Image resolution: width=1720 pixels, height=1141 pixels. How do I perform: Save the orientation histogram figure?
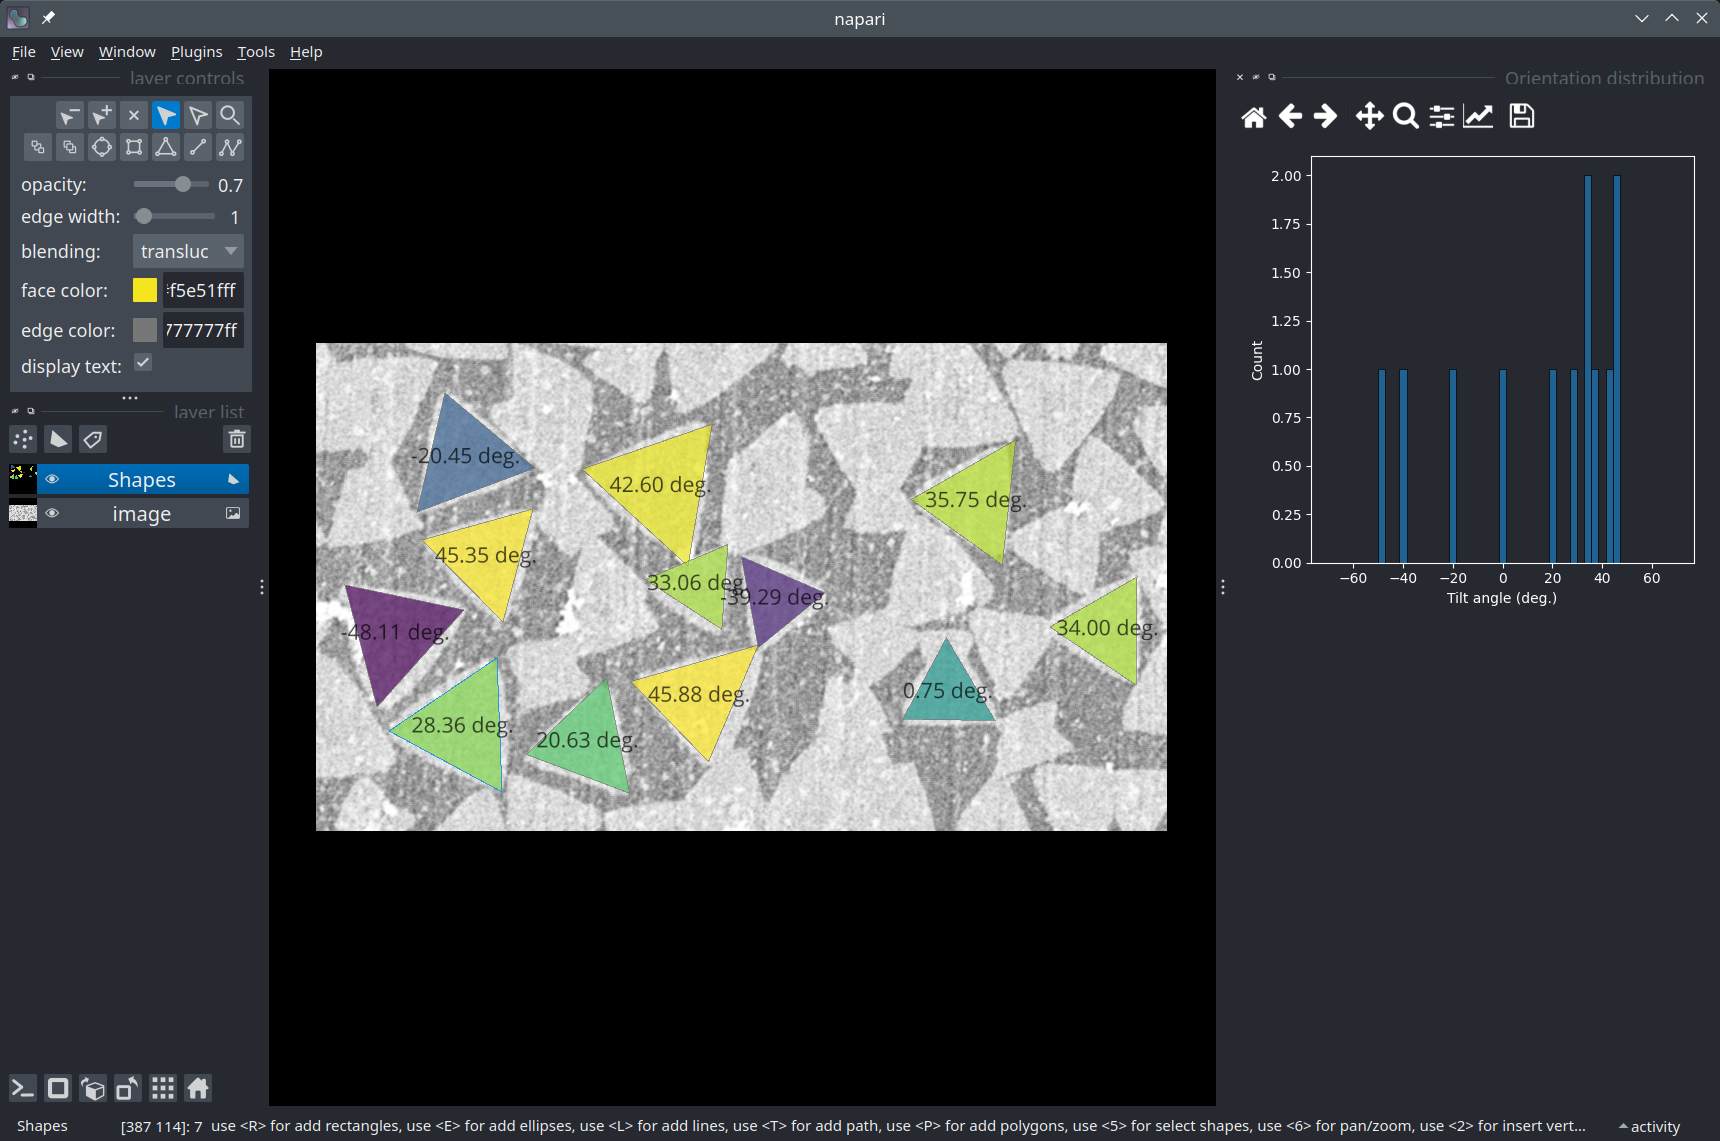coord(1521,117)
